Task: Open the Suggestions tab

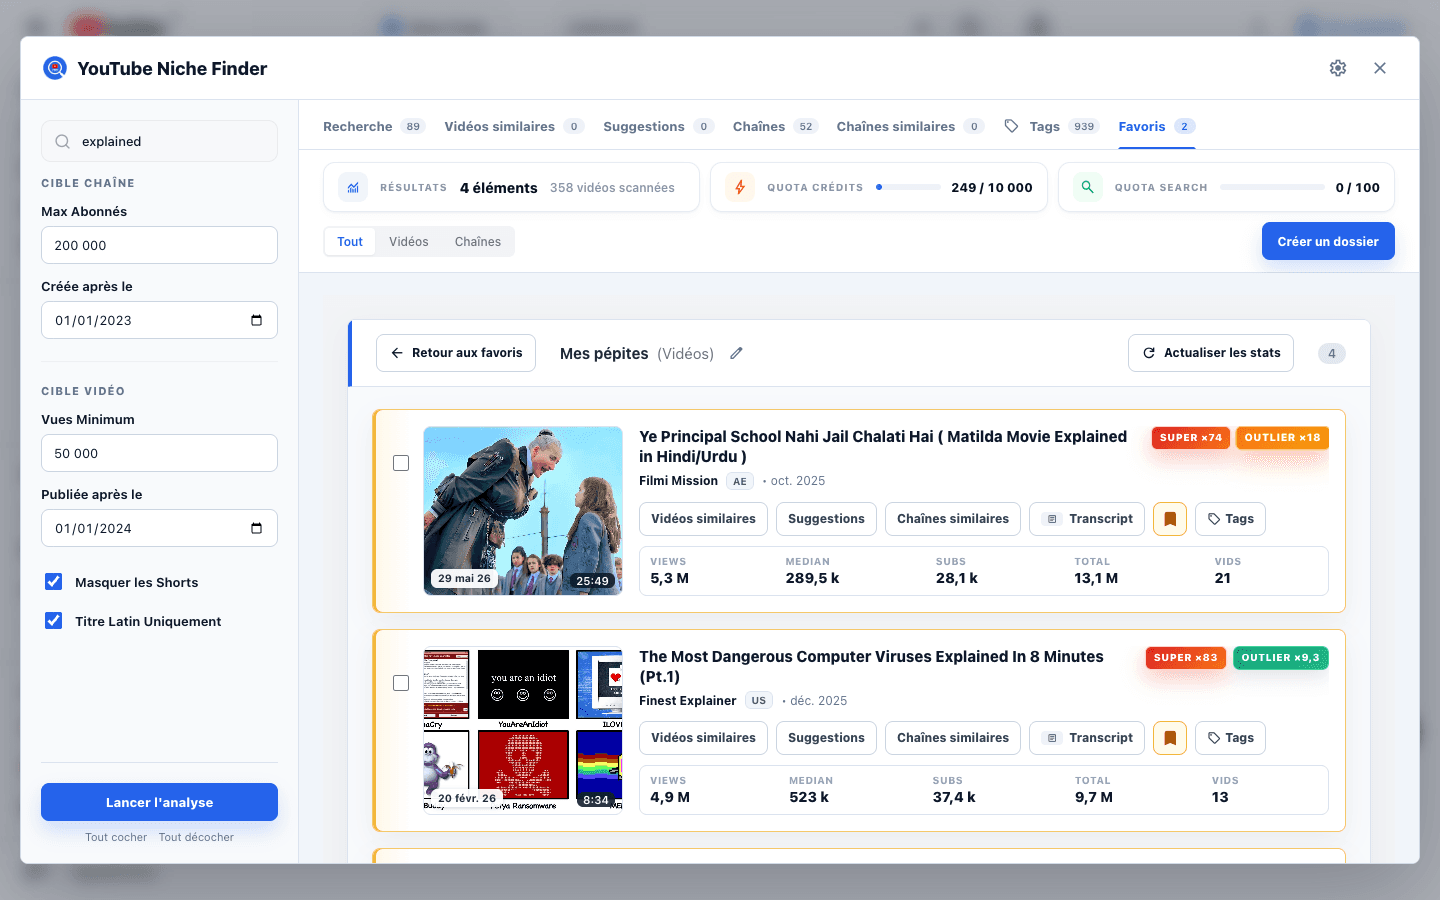Action: tap(658, 127)
